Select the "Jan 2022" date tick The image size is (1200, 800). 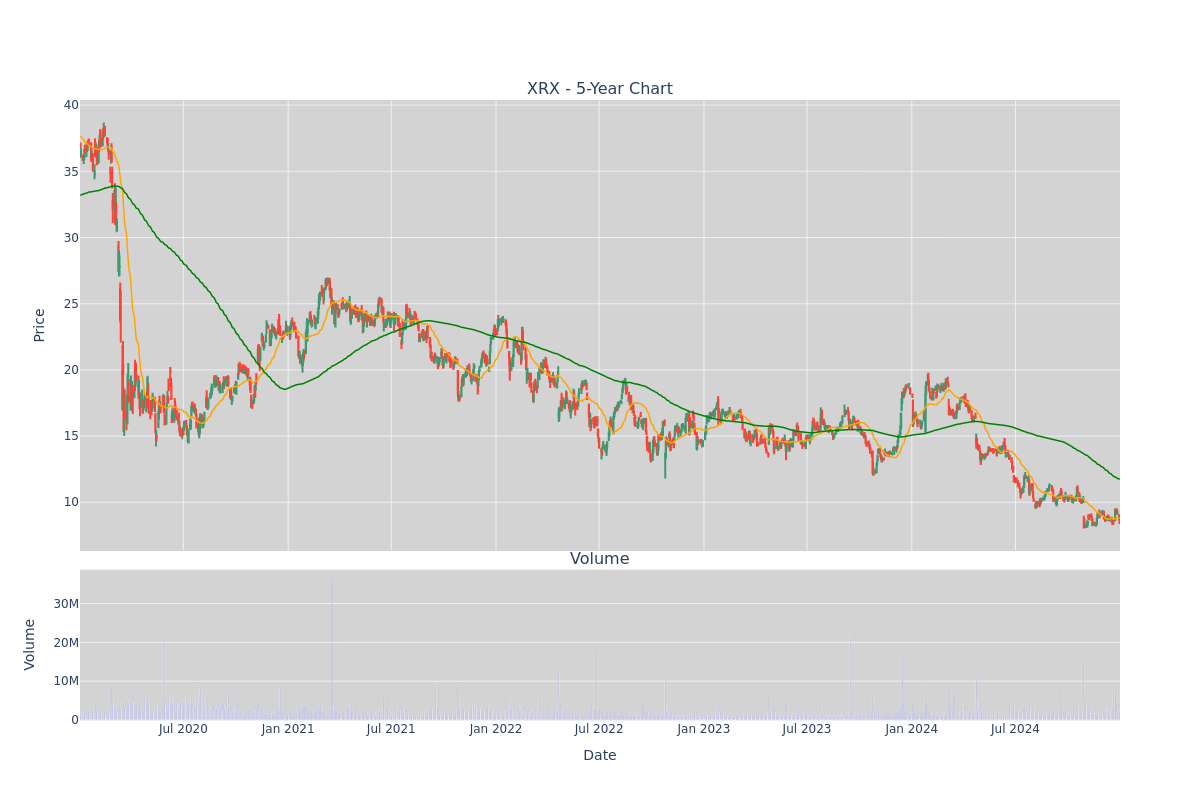[x=496, y=729]
